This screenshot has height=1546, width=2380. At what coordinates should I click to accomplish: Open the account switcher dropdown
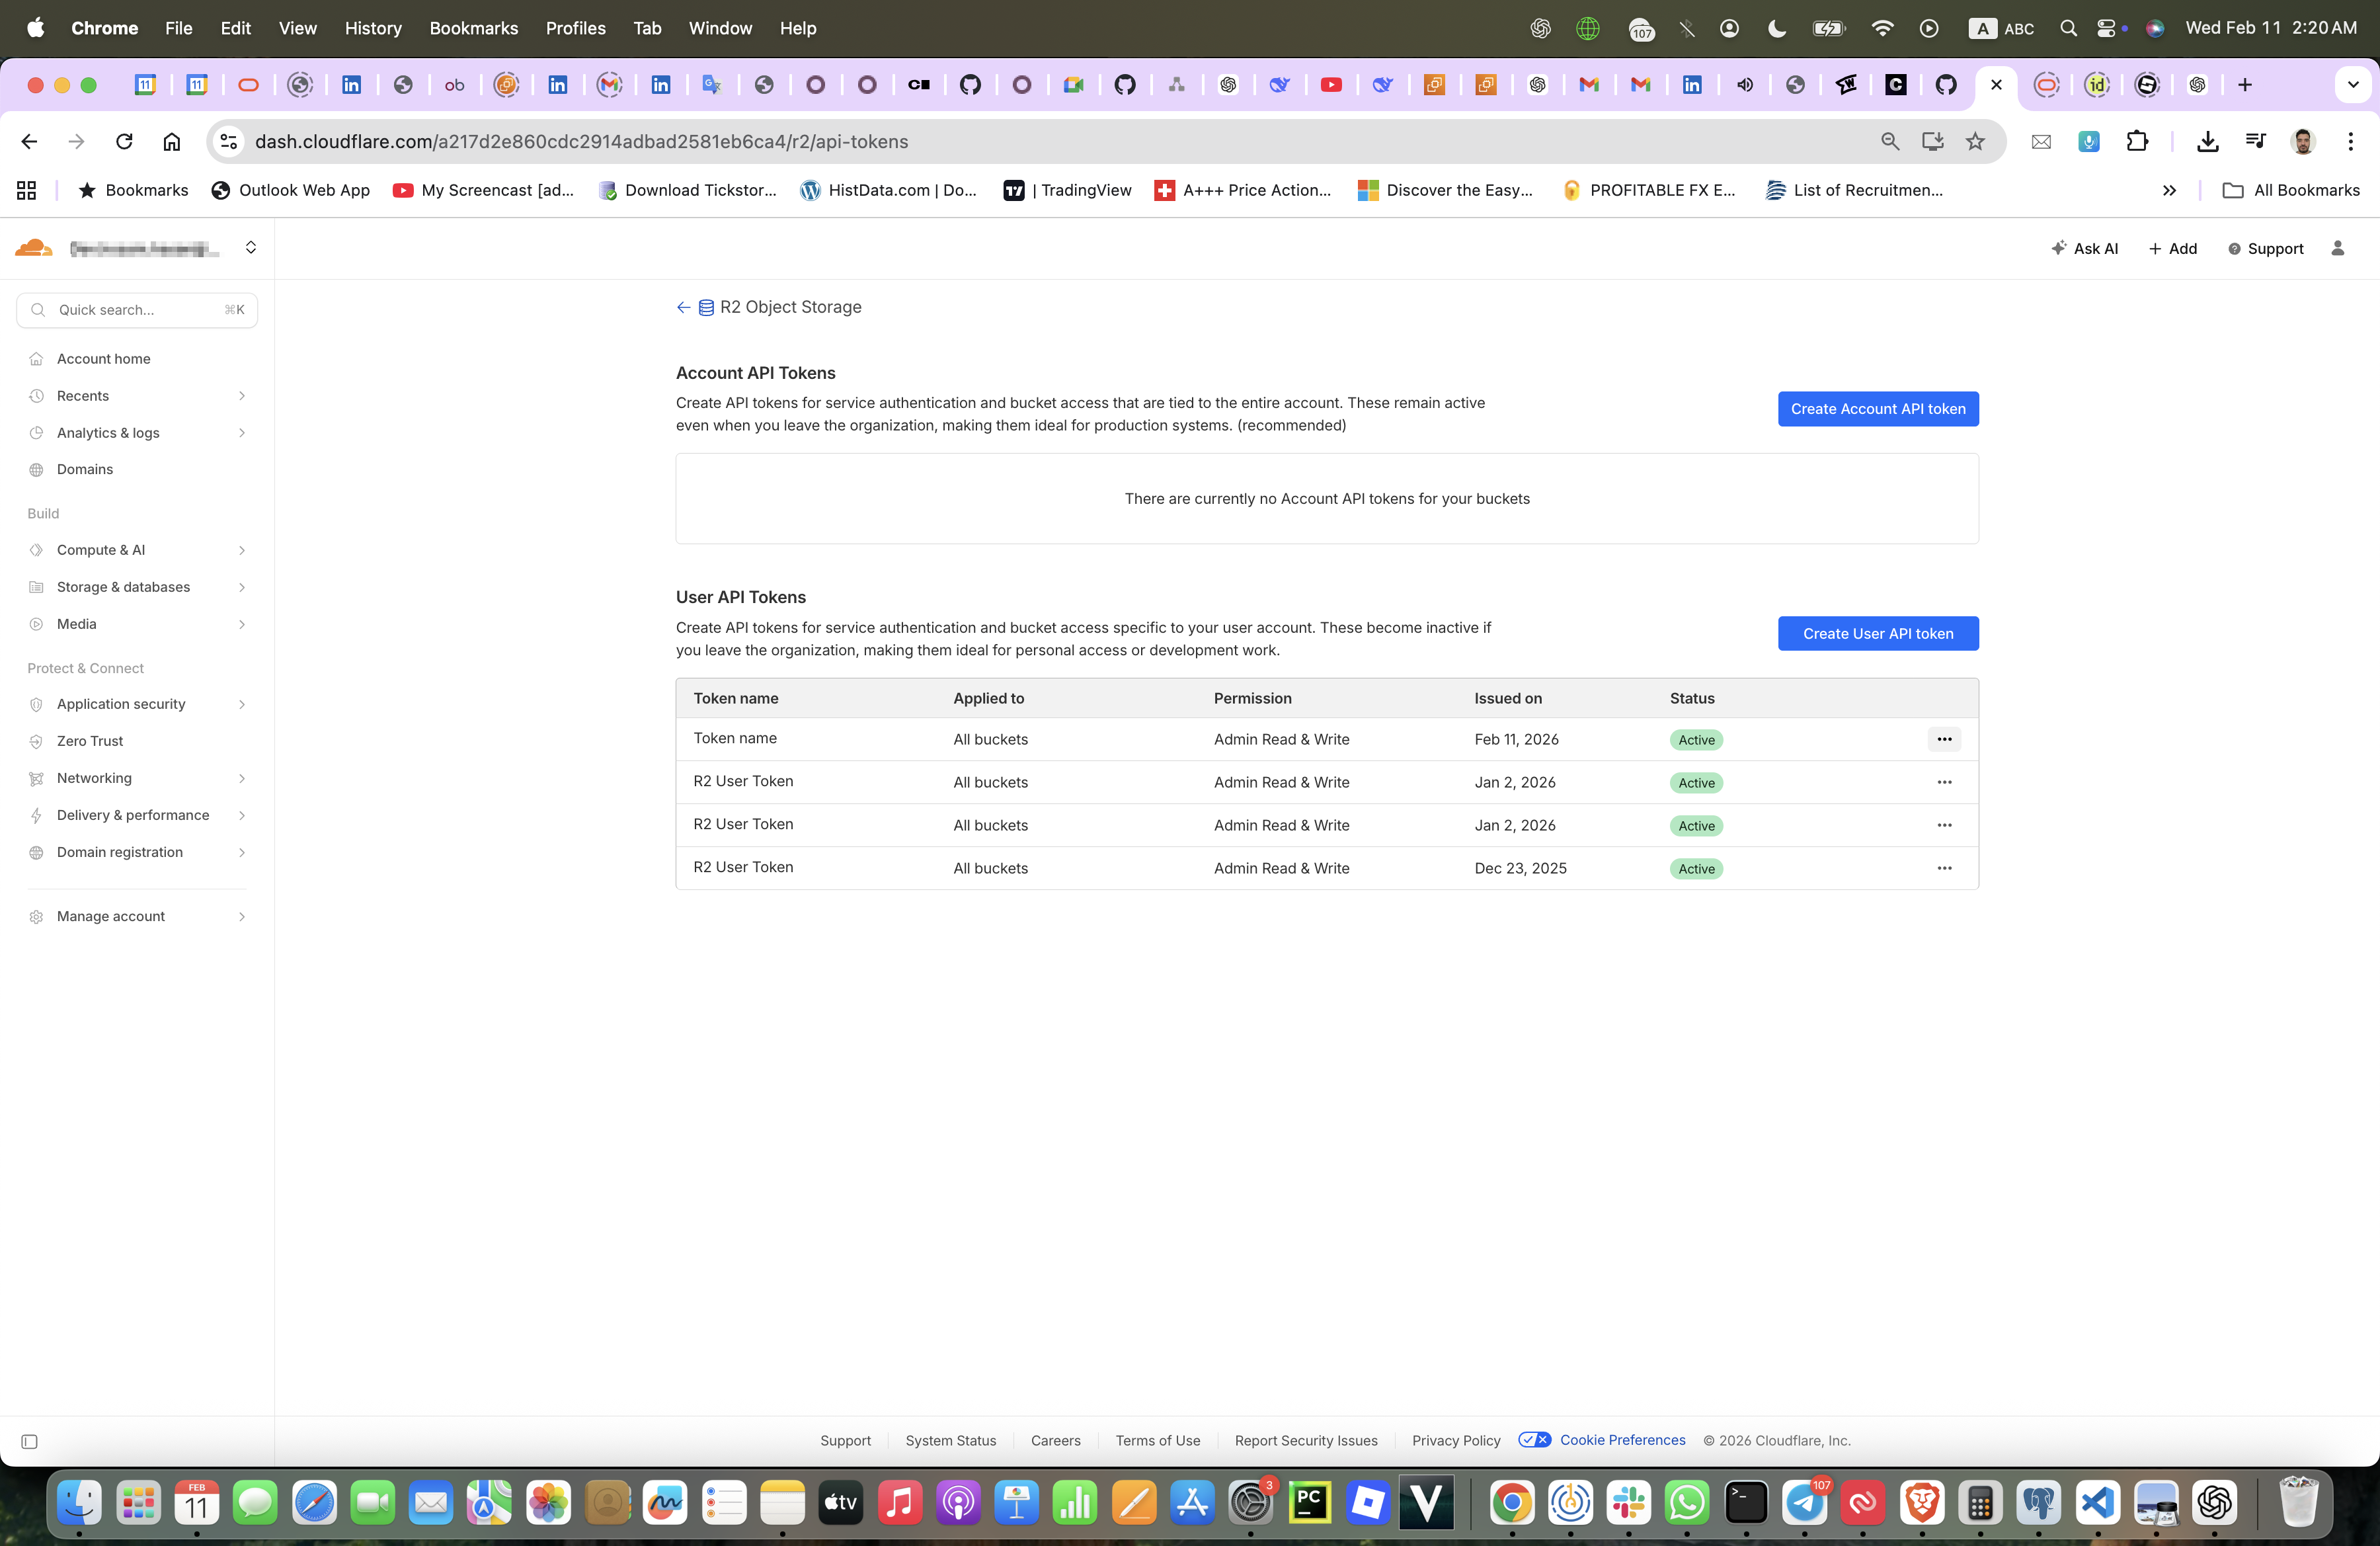tap(250, 248)
